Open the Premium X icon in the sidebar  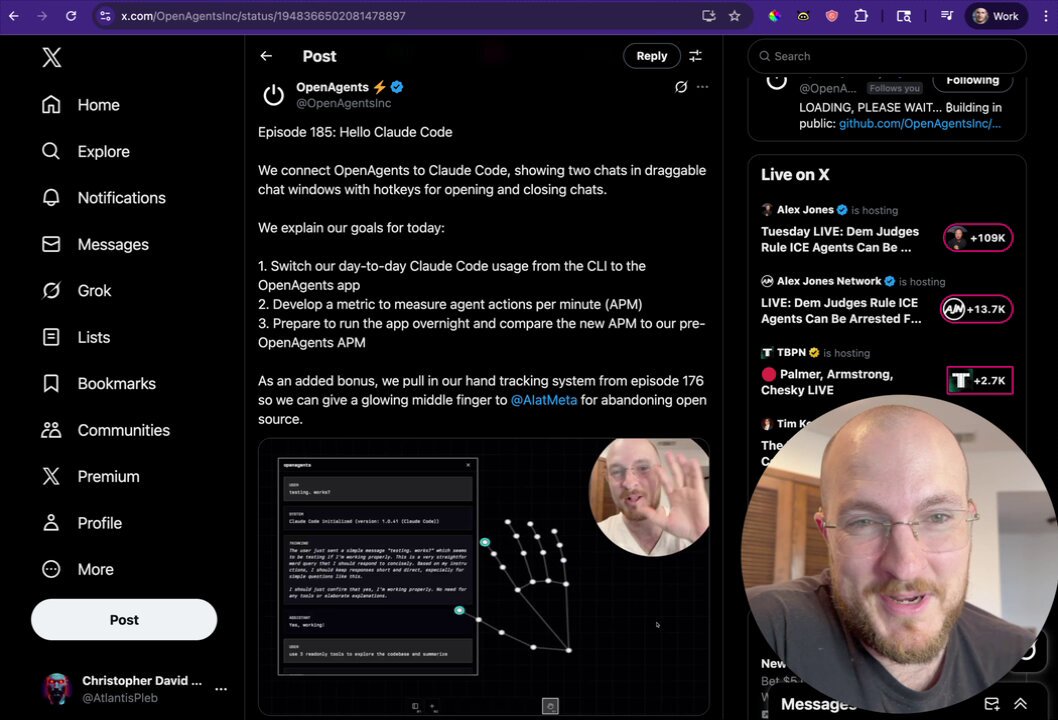click(x=51, y=476)
